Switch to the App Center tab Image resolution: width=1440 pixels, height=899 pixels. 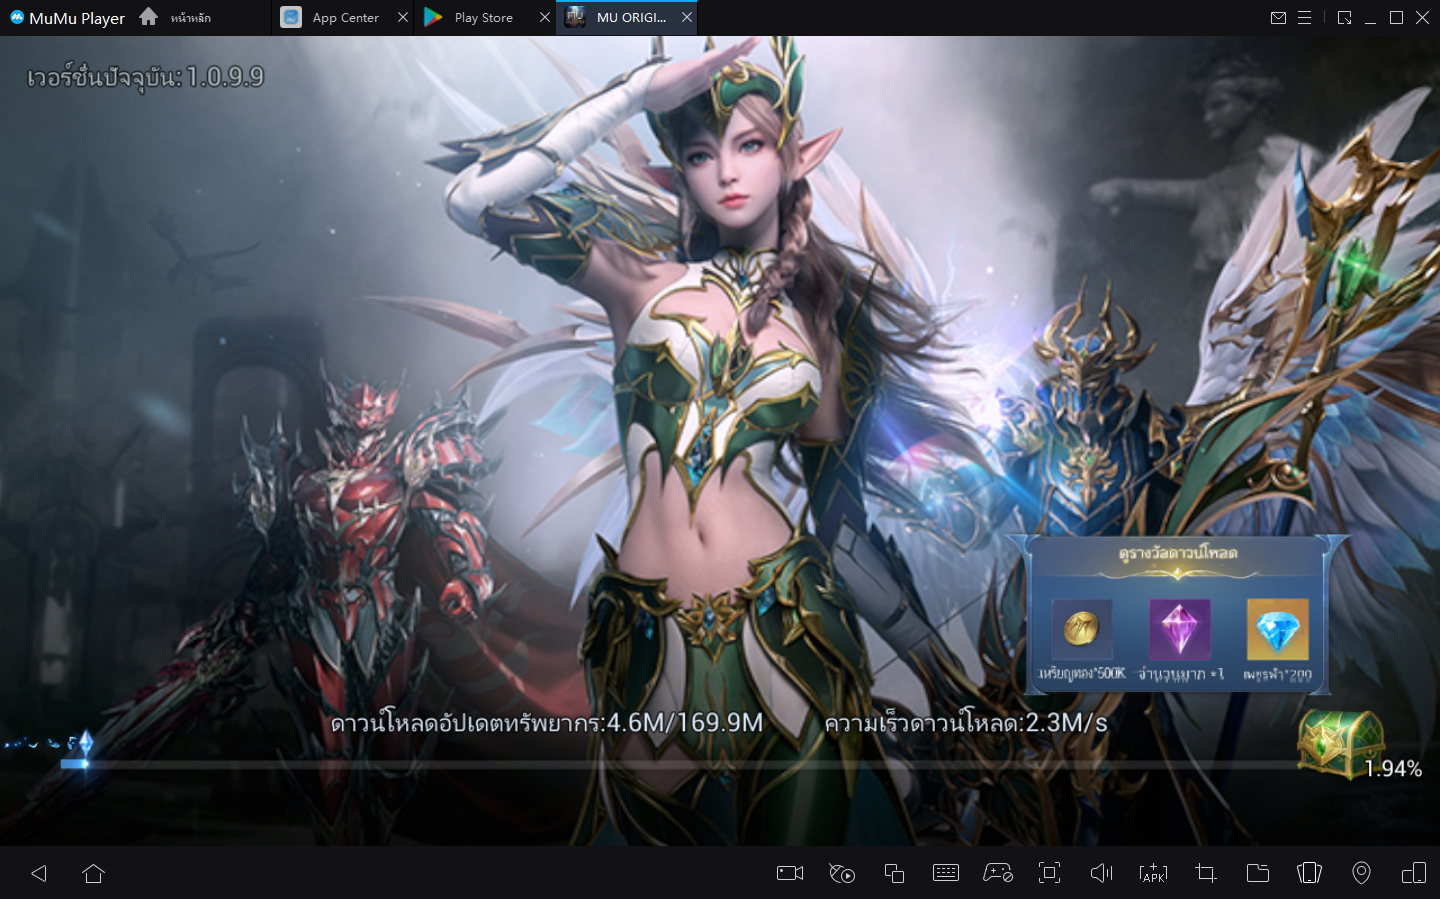[344, 18]
